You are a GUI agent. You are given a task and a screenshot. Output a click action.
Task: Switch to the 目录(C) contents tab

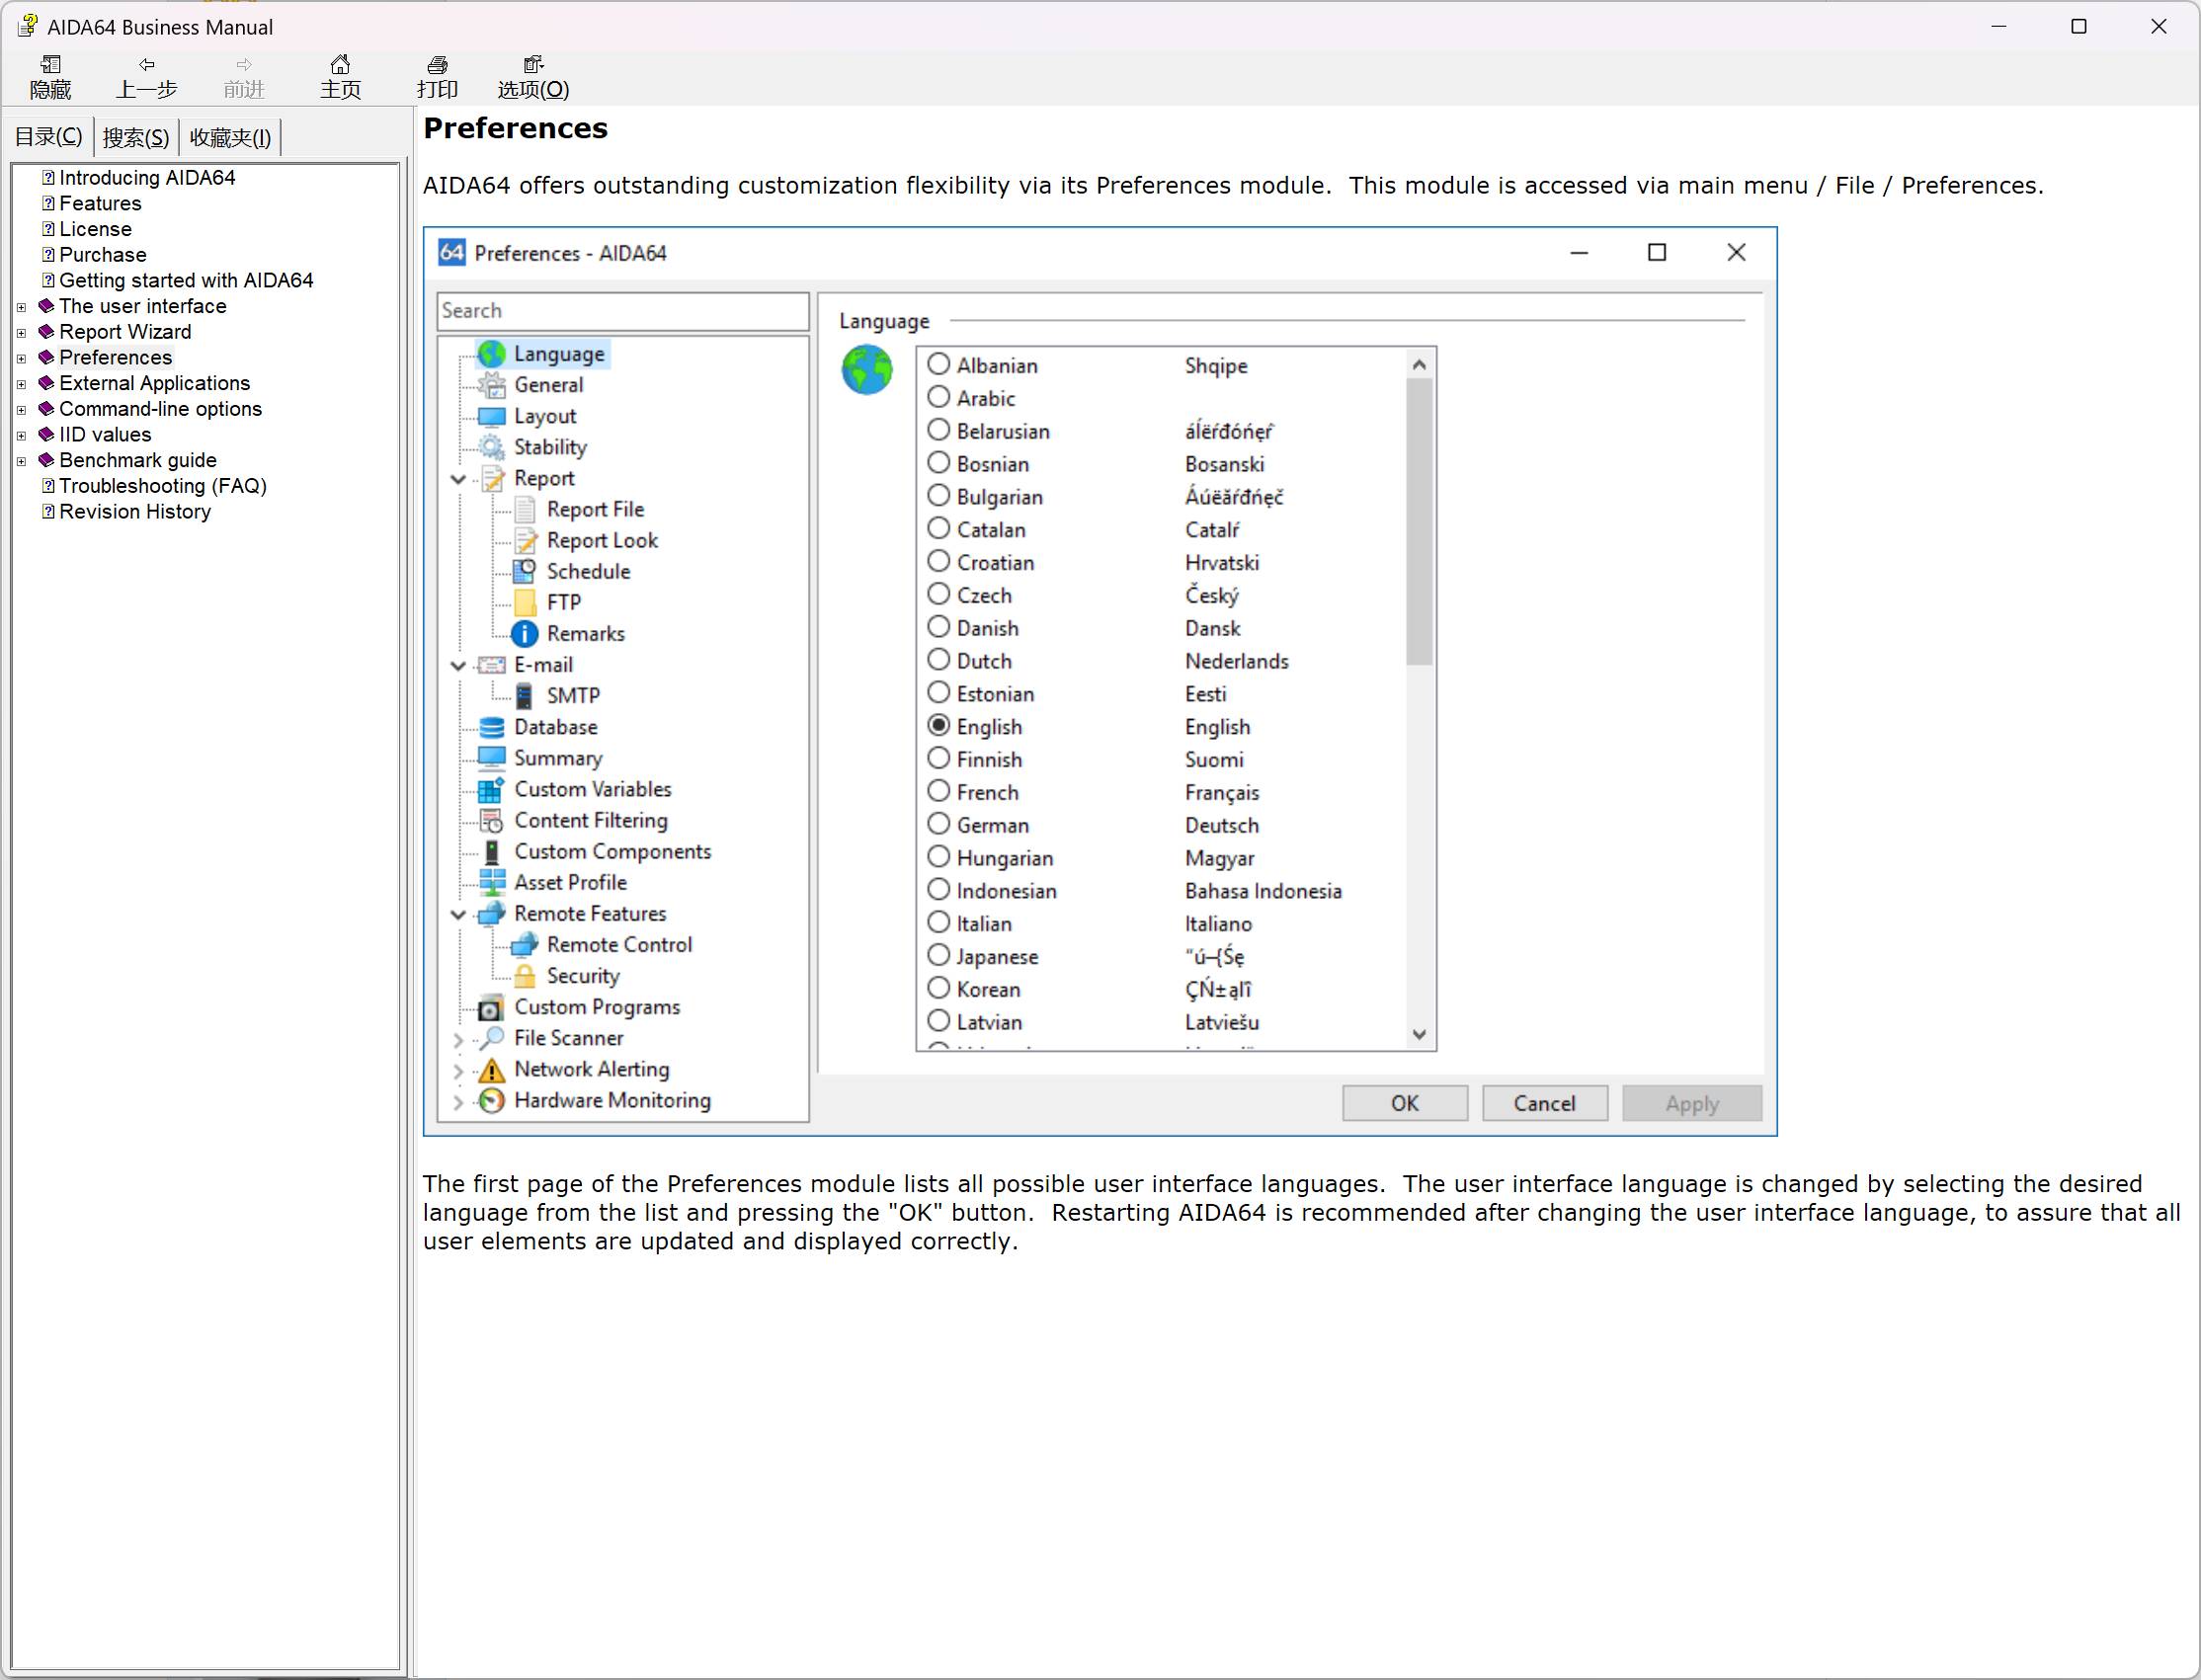[x=49, y=136]
